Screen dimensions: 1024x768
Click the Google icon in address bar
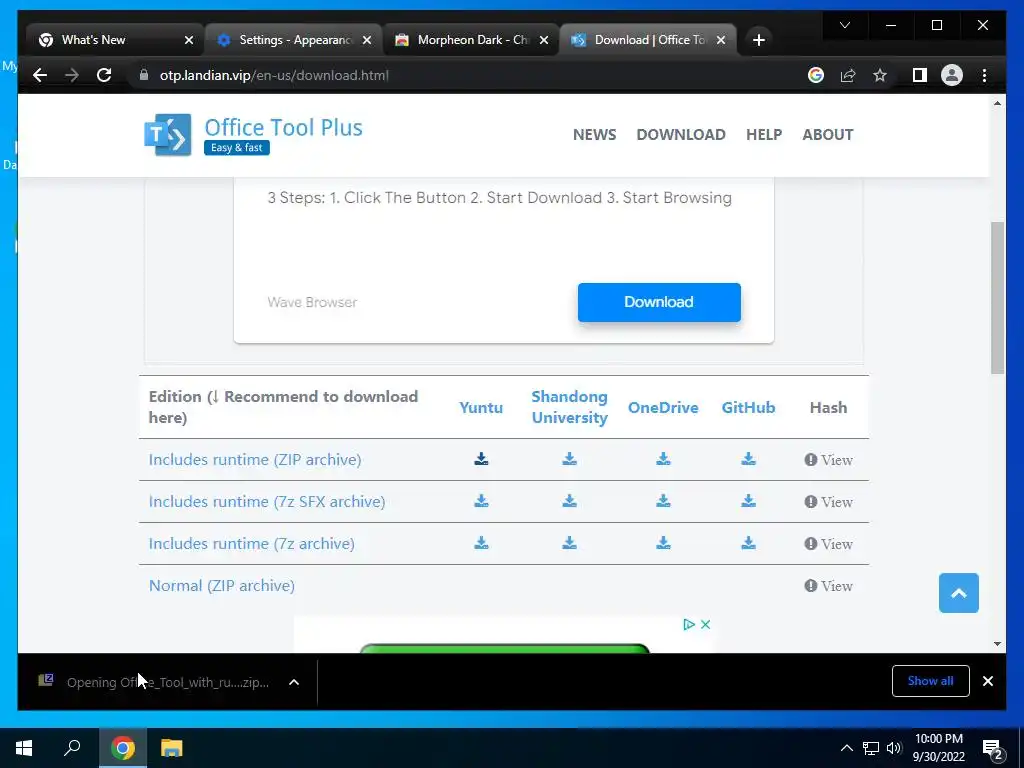816,75
